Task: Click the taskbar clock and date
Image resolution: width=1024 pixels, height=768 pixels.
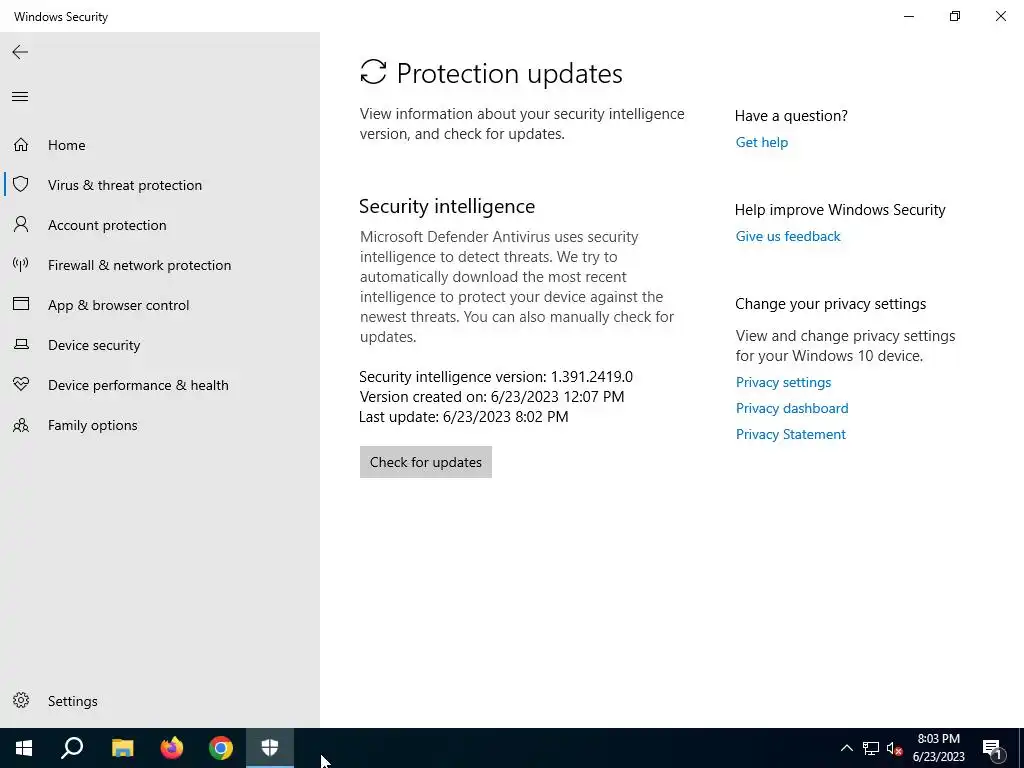Action: point(938,748)
